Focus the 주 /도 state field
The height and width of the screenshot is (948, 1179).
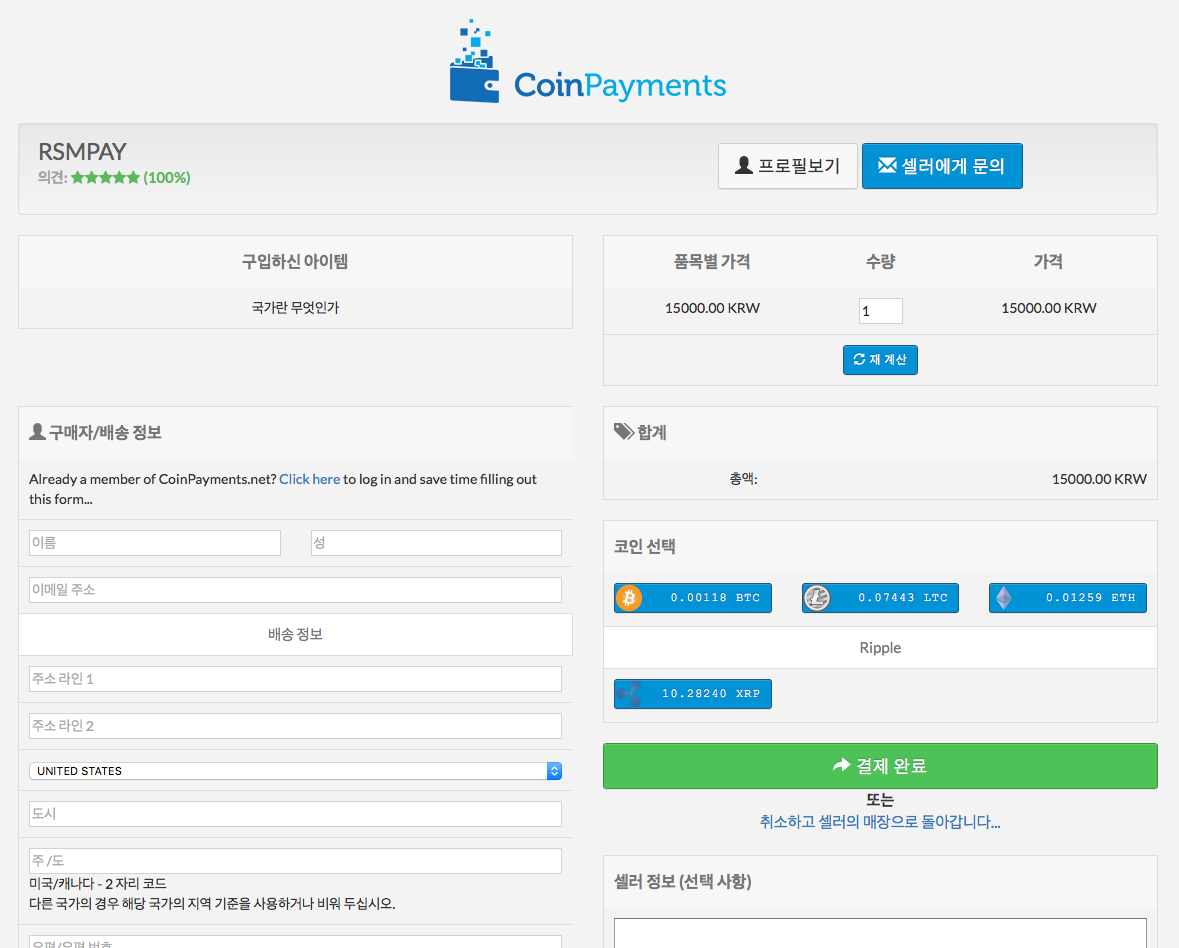tap(296, 861)
